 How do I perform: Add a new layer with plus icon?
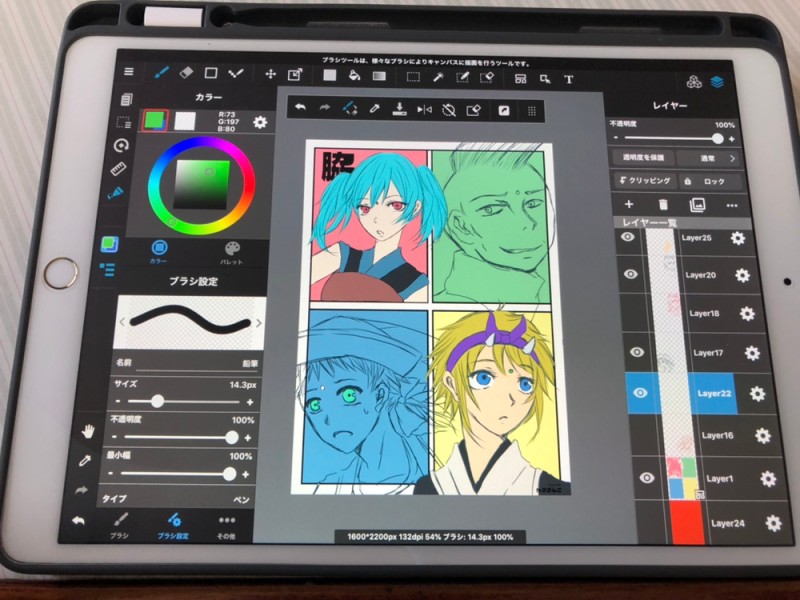629,204
